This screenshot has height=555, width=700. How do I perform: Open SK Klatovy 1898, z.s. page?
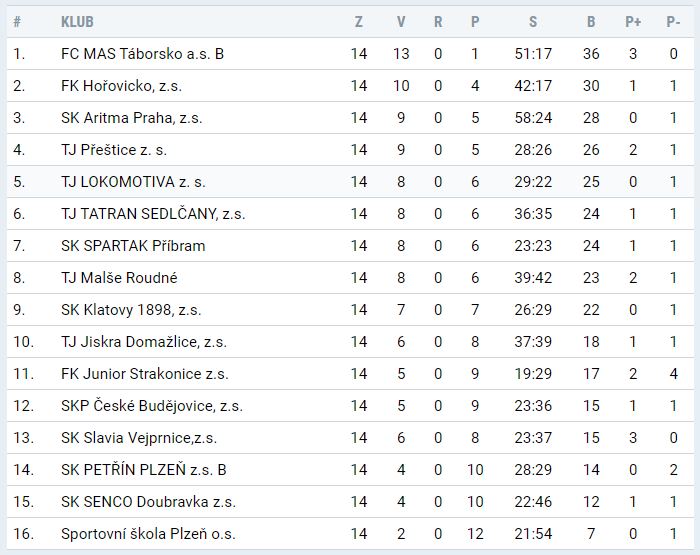tap(131, 310)
